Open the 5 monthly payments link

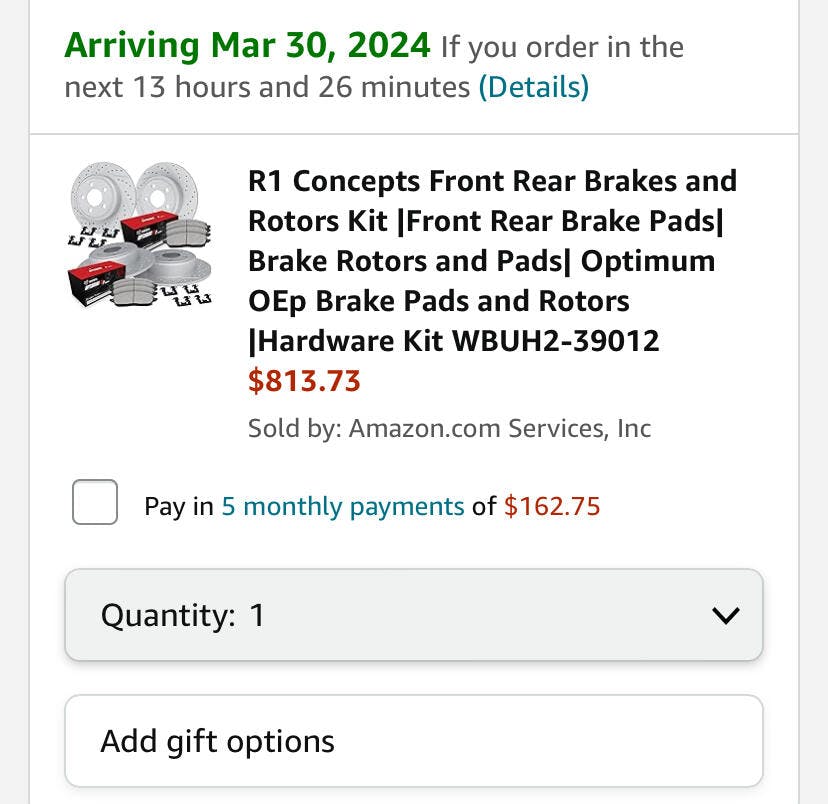click(x=342, y=506)
